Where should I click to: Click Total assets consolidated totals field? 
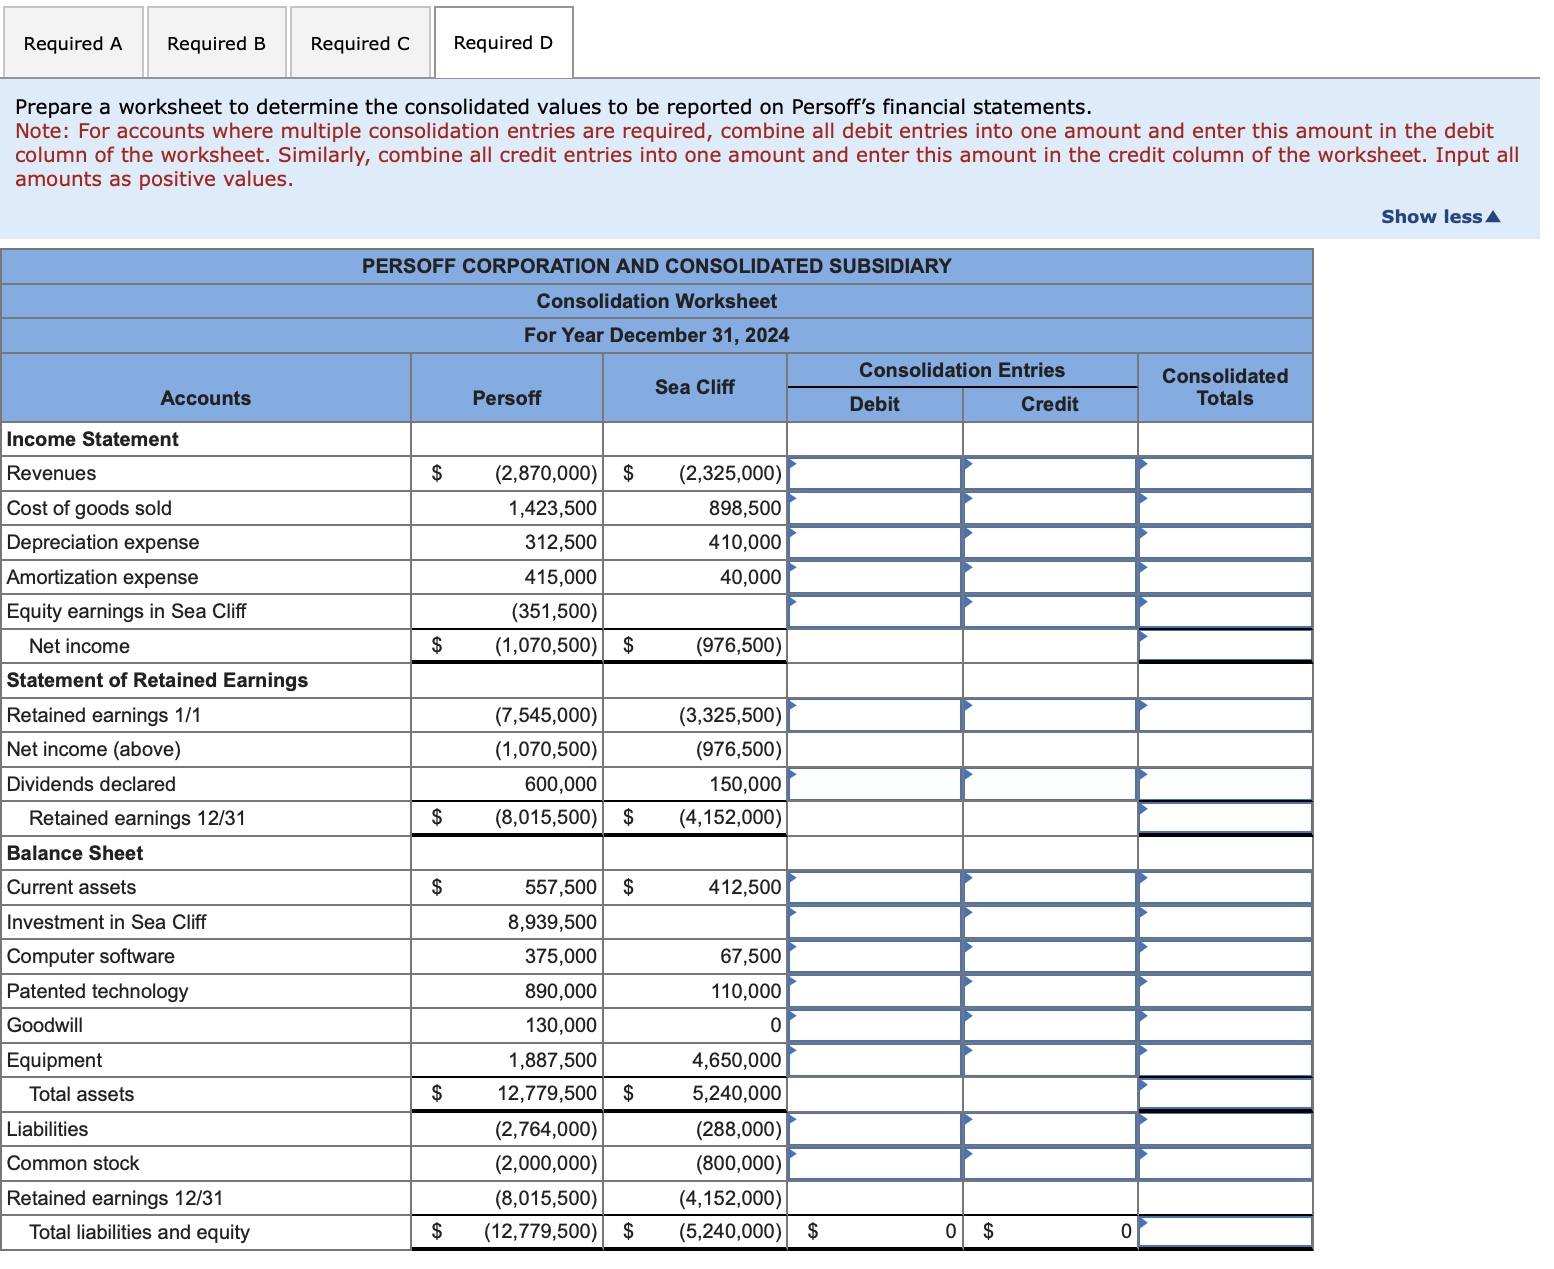pos(1225,1094)
